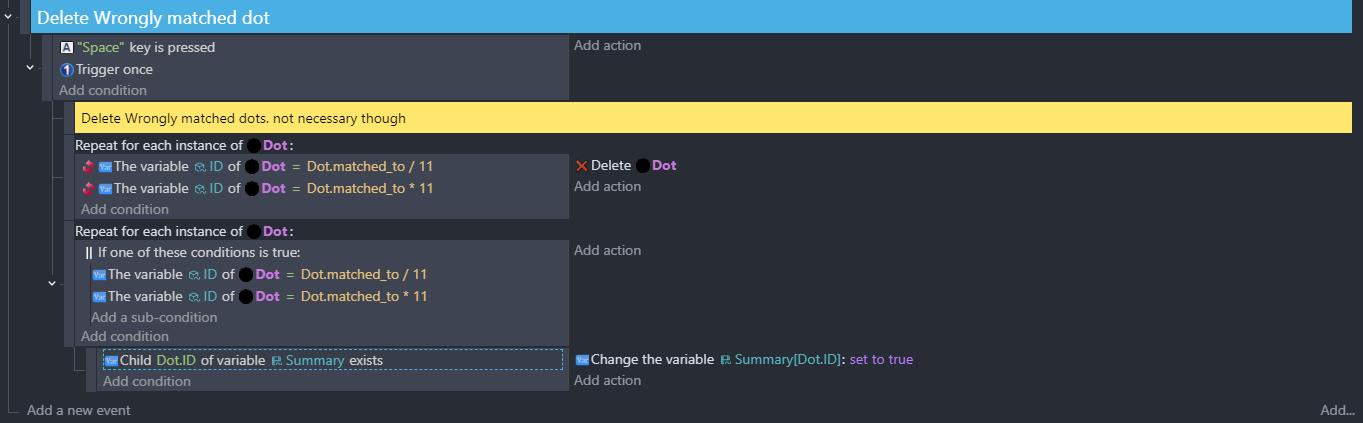1363x423 pixels.
Task: Collapse the Space key pressed event chevron
Action: click(x=30, y=68)
